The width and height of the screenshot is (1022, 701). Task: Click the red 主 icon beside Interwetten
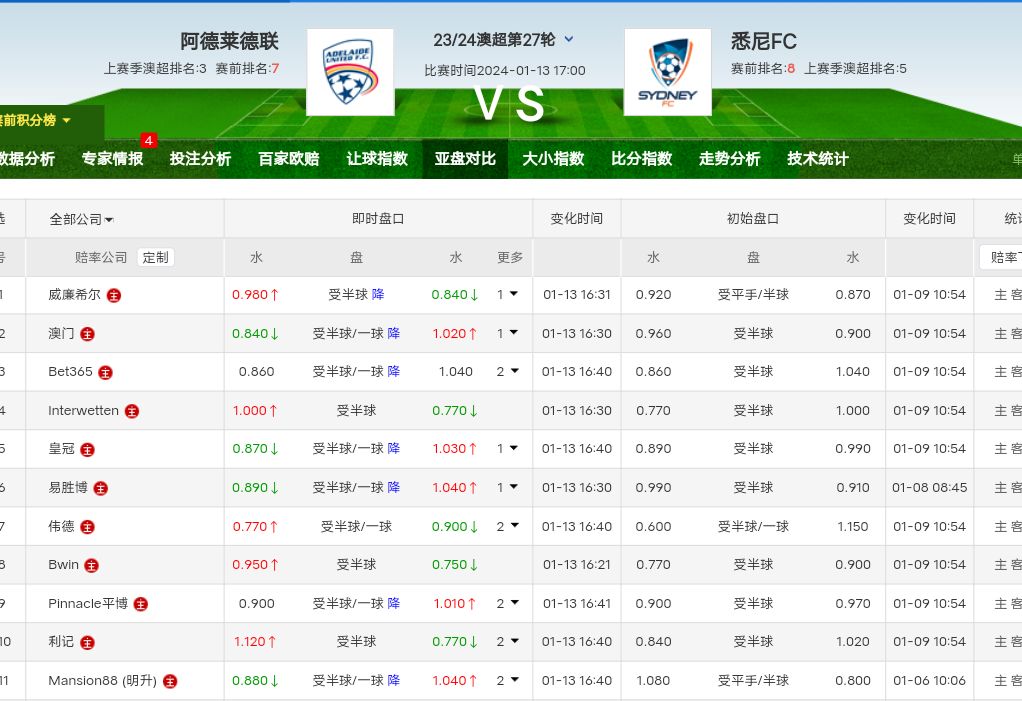(x=132, y=411)
